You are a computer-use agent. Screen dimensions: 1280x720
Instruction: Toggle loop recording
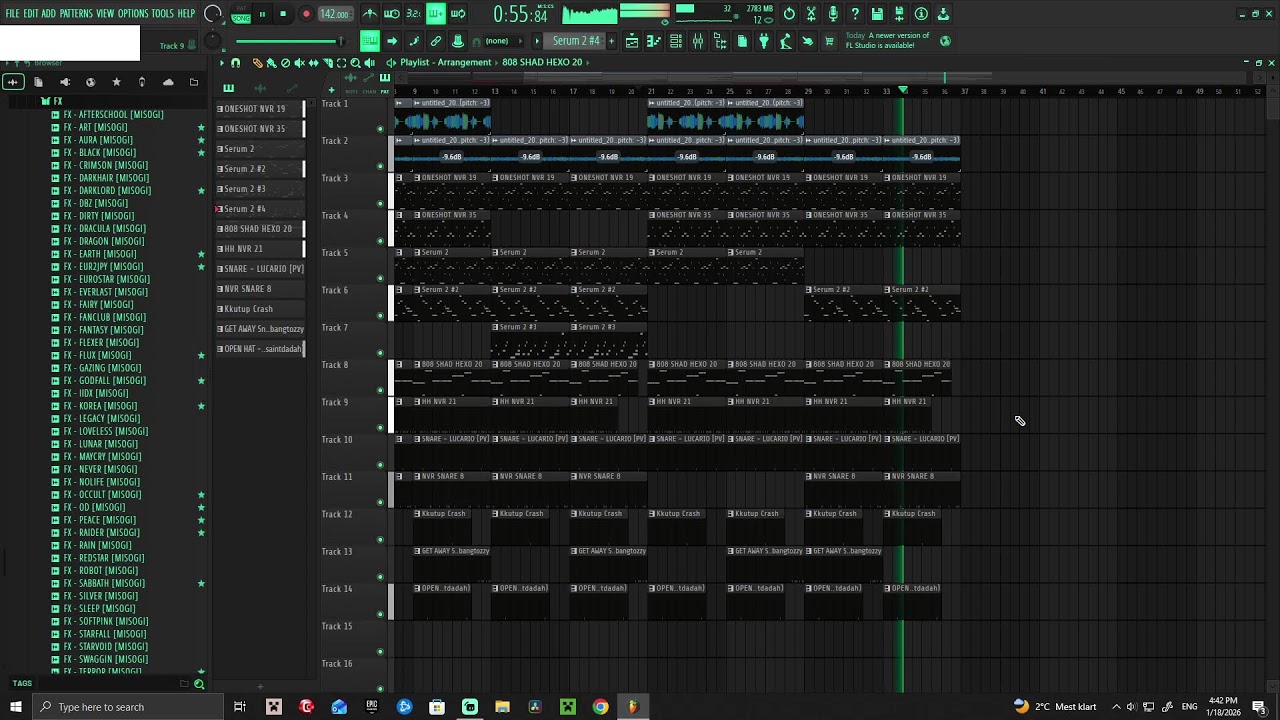tap(458, 14)
